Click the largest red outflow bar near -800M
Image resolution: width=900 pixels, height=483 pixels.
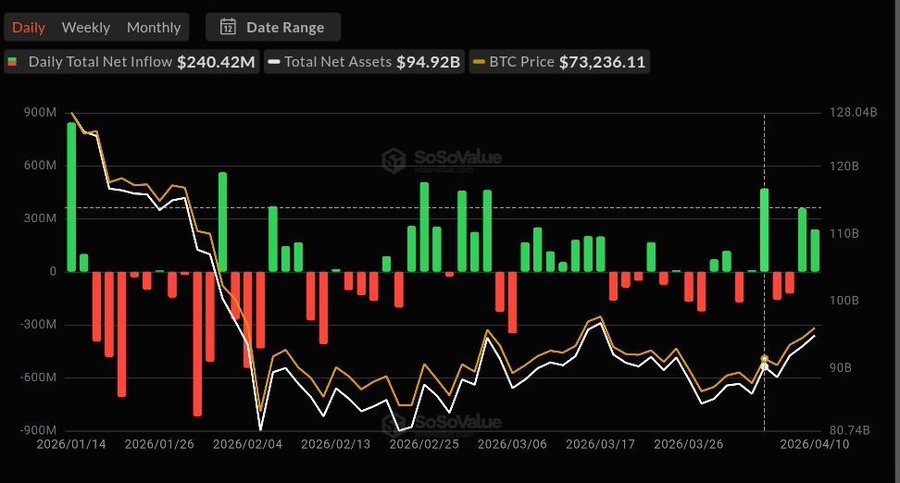tap(197, 343)
